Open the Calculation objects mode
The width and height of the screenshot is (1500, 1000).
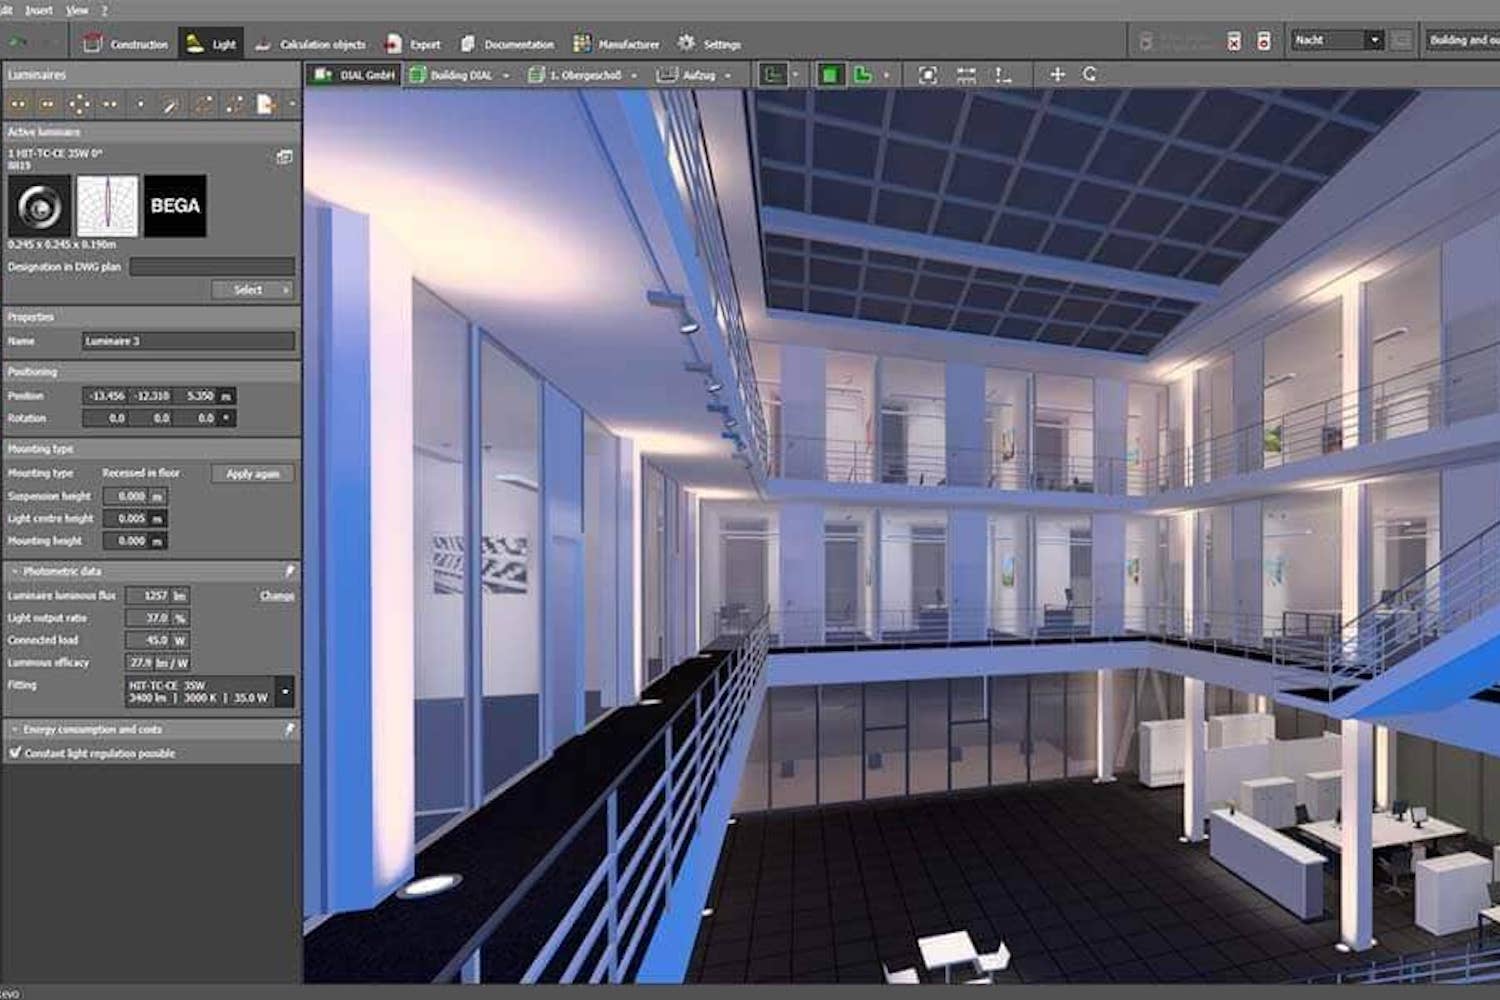[309, 44]
